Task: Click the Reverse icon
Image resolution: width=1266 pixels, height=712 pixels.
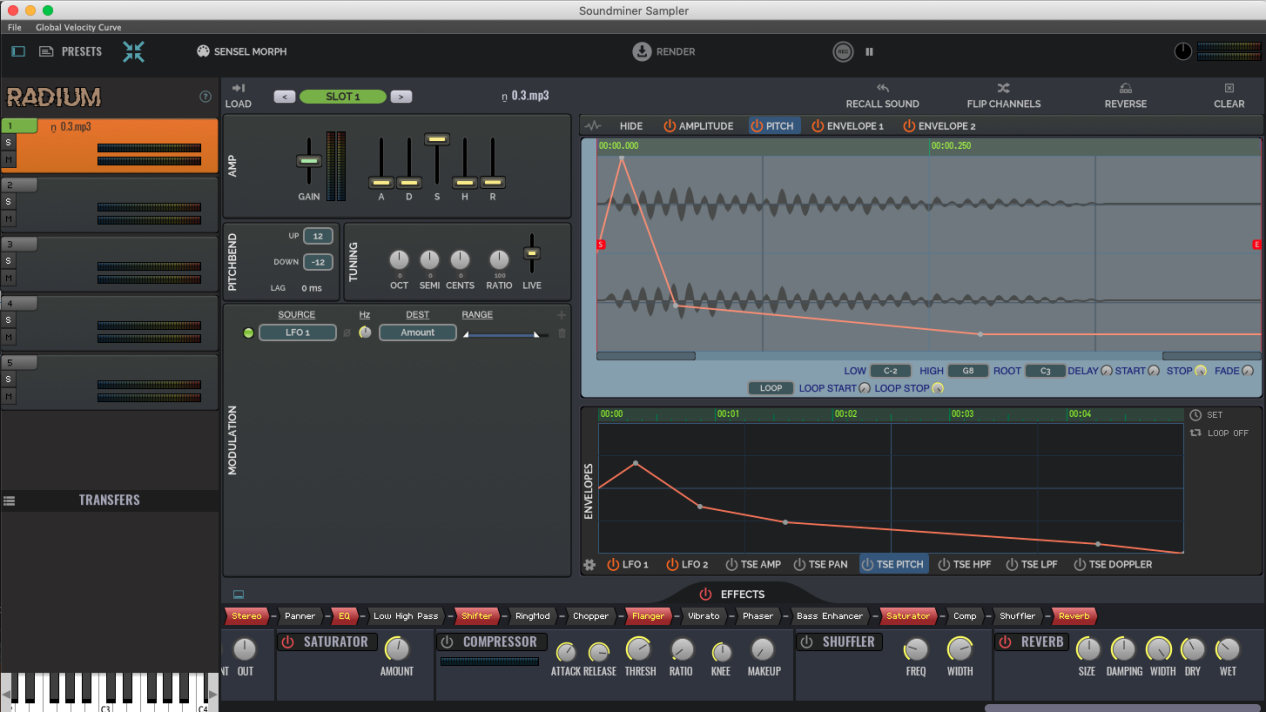Action: tap(1125, 88)
